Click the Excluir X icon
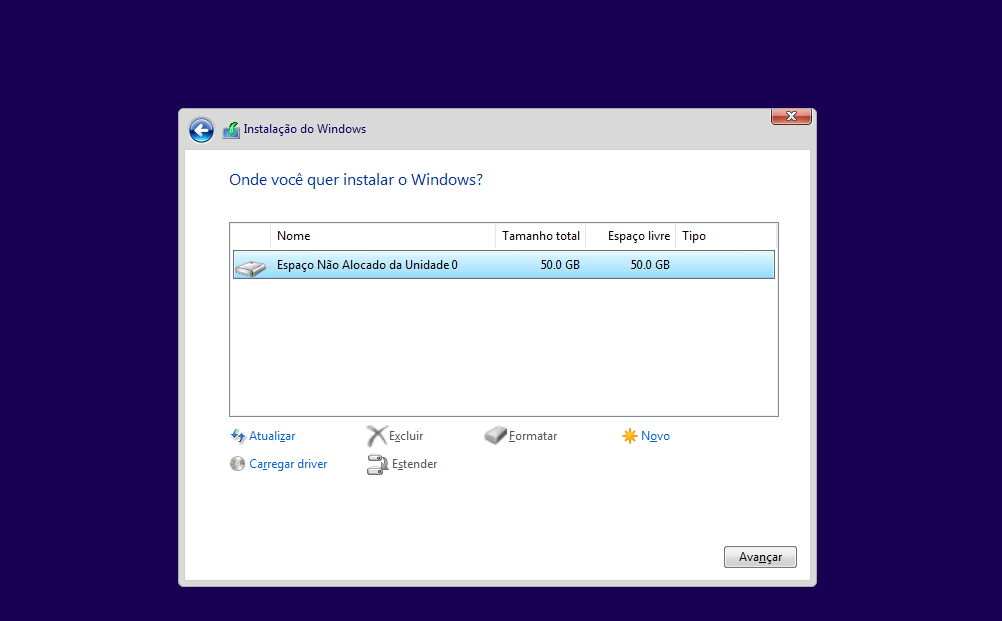The image size is (1002, 621). pyautogui.click(x=376, y=436)
